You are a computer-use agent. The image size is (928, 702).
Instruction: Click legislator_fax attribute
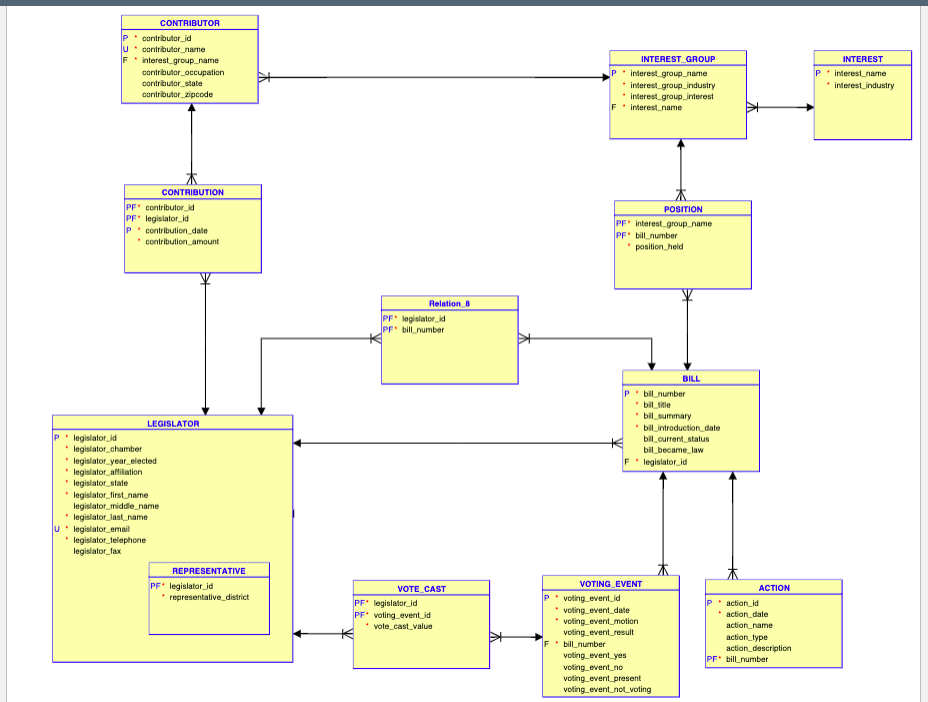(x=97, y=551)
